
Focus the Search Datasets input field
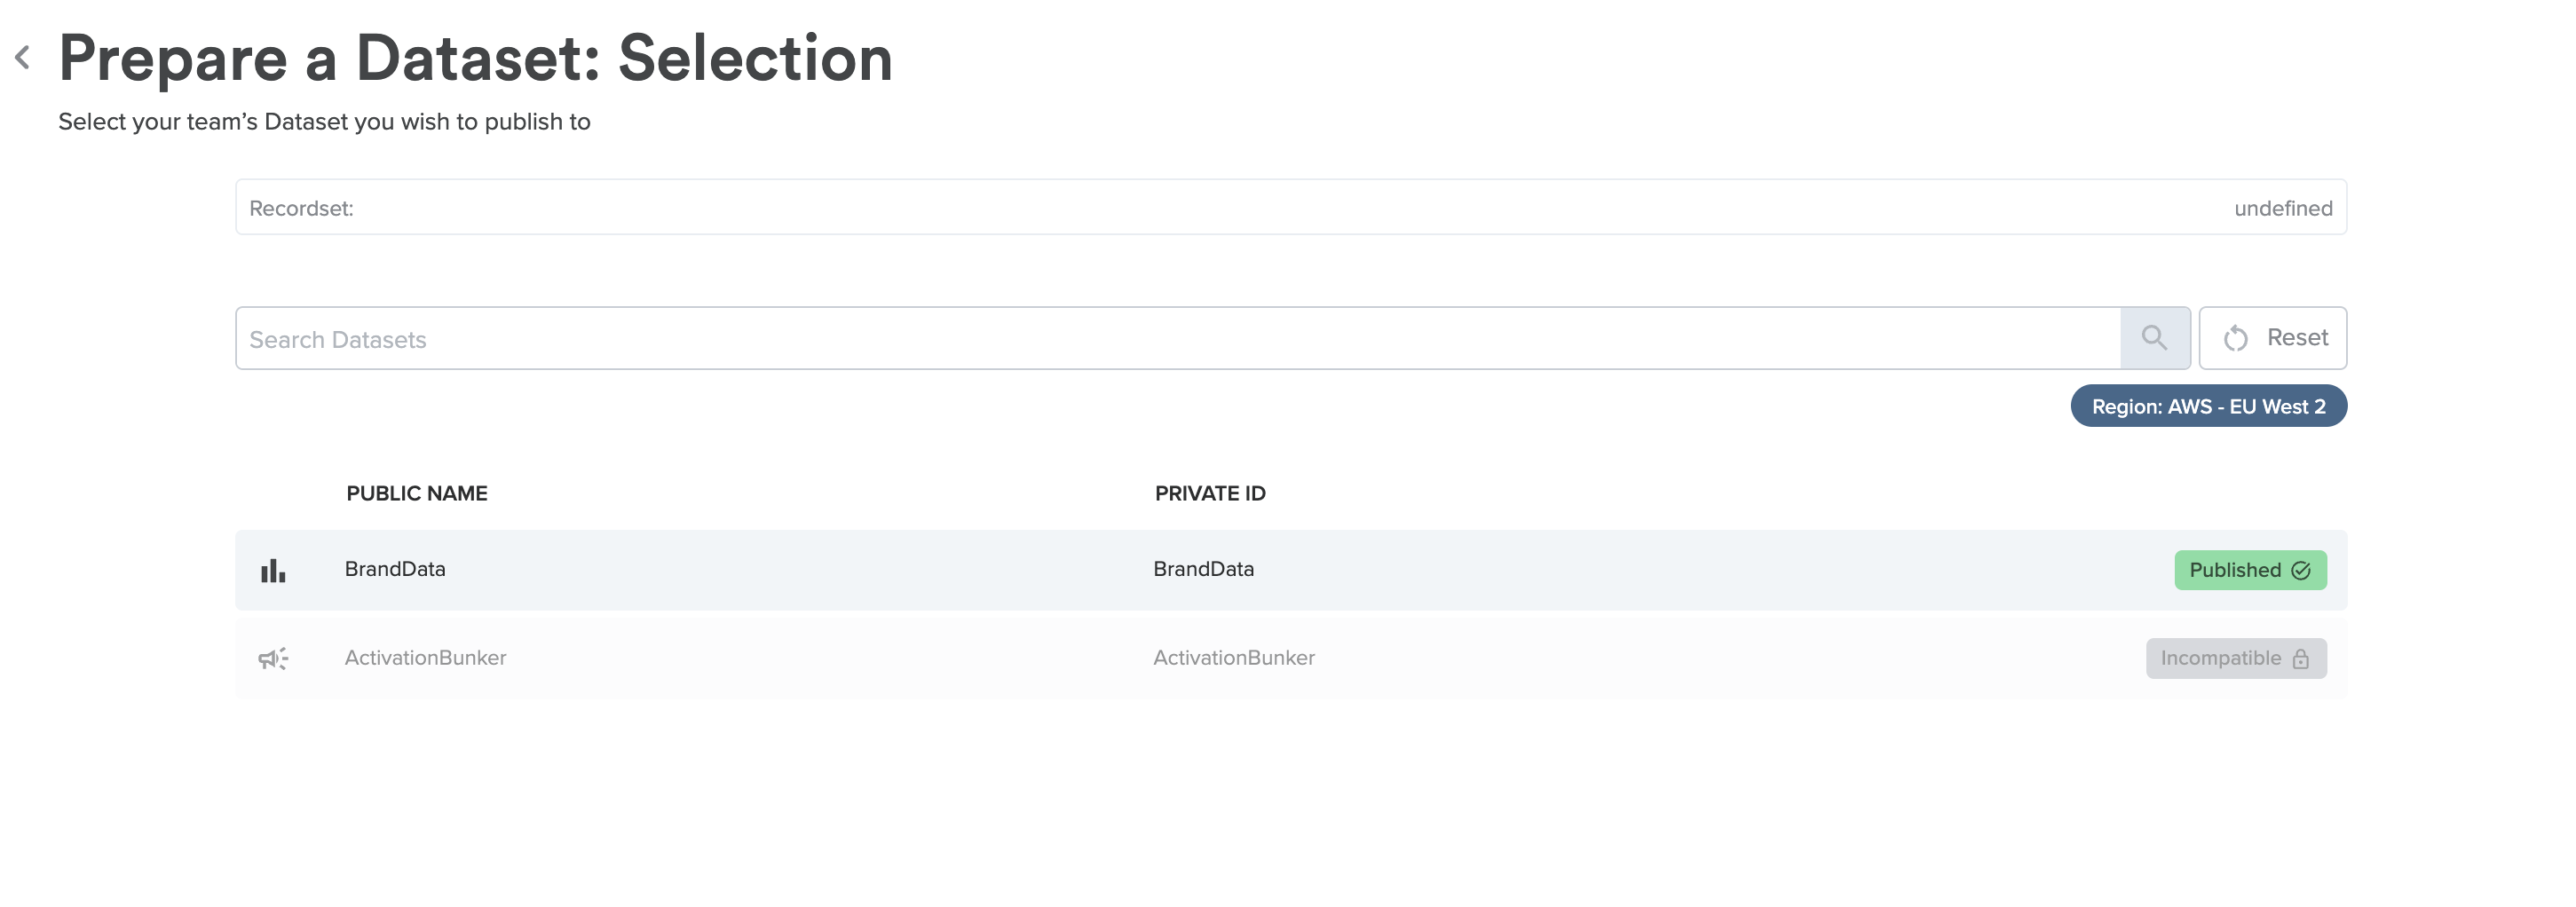1178,338
